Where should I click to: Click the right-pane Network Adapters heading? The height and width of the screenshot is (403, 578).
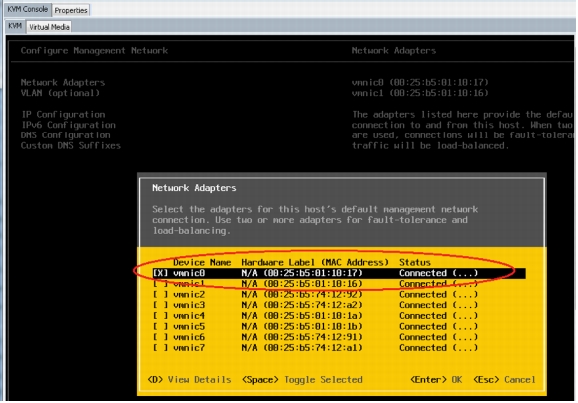(394, 51)
